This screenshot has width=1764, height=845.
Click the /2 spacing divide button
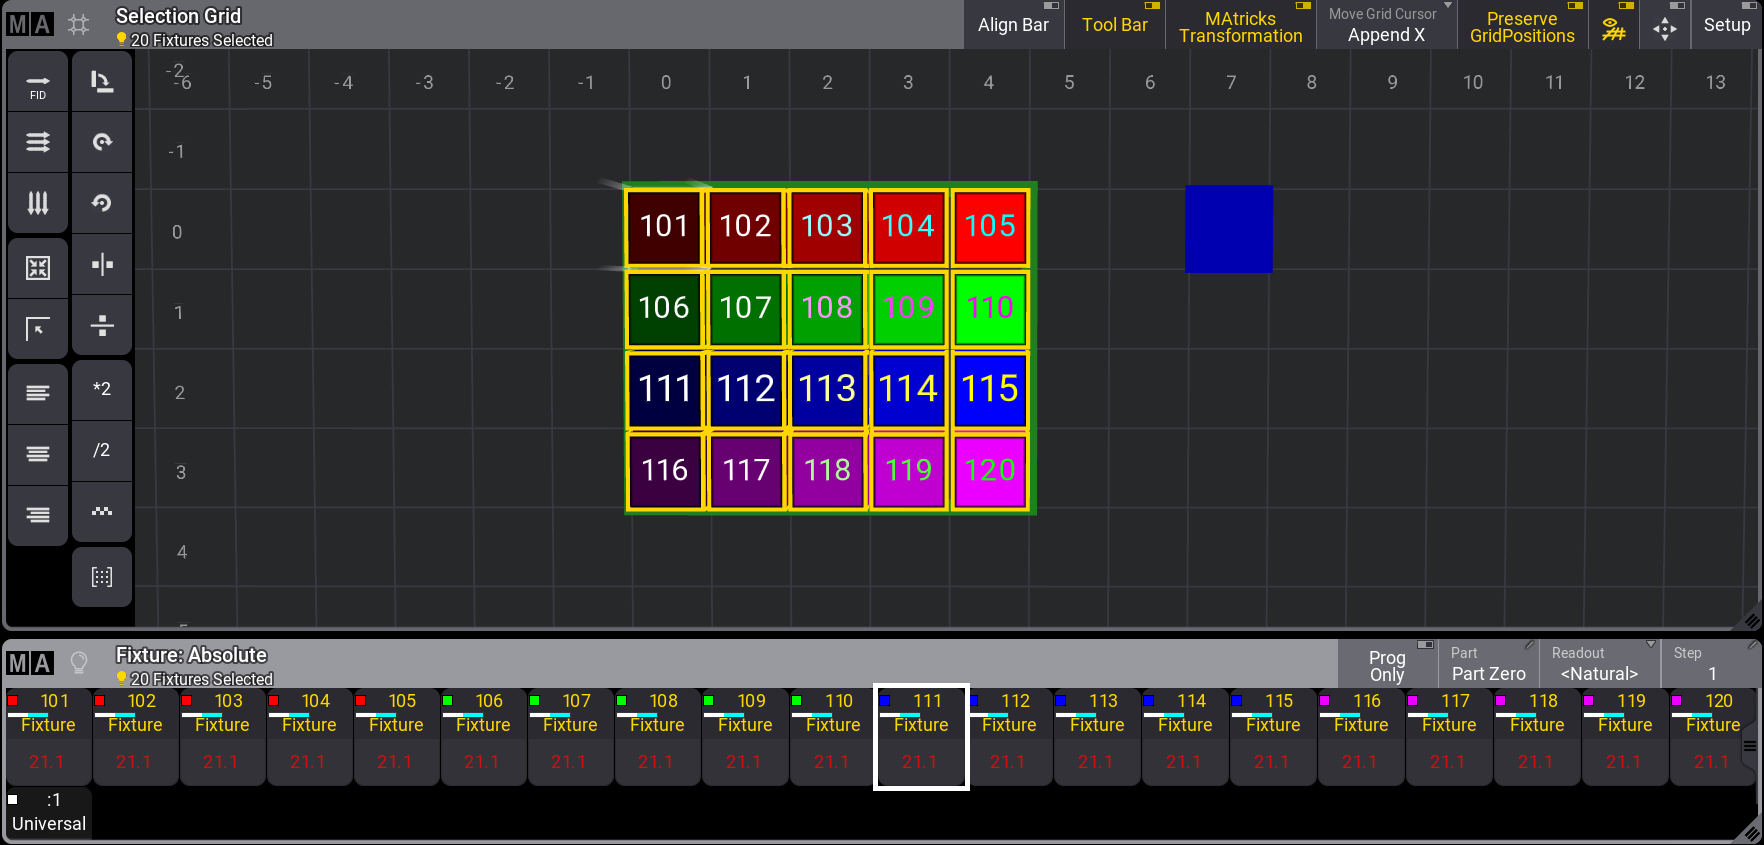[102, 450]
